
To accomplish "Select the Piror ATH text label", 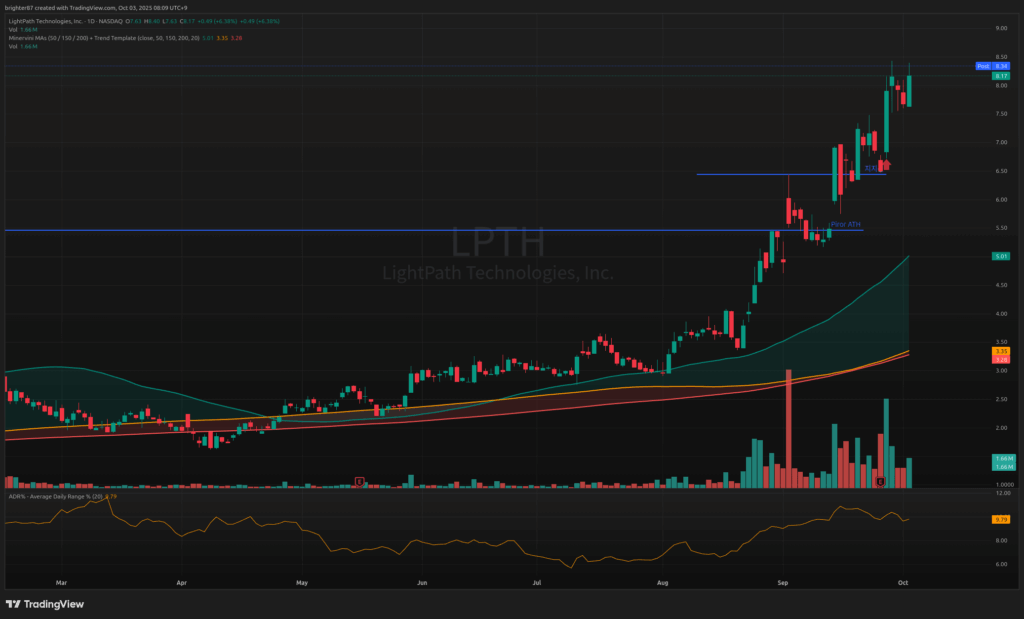I will 845,225.
